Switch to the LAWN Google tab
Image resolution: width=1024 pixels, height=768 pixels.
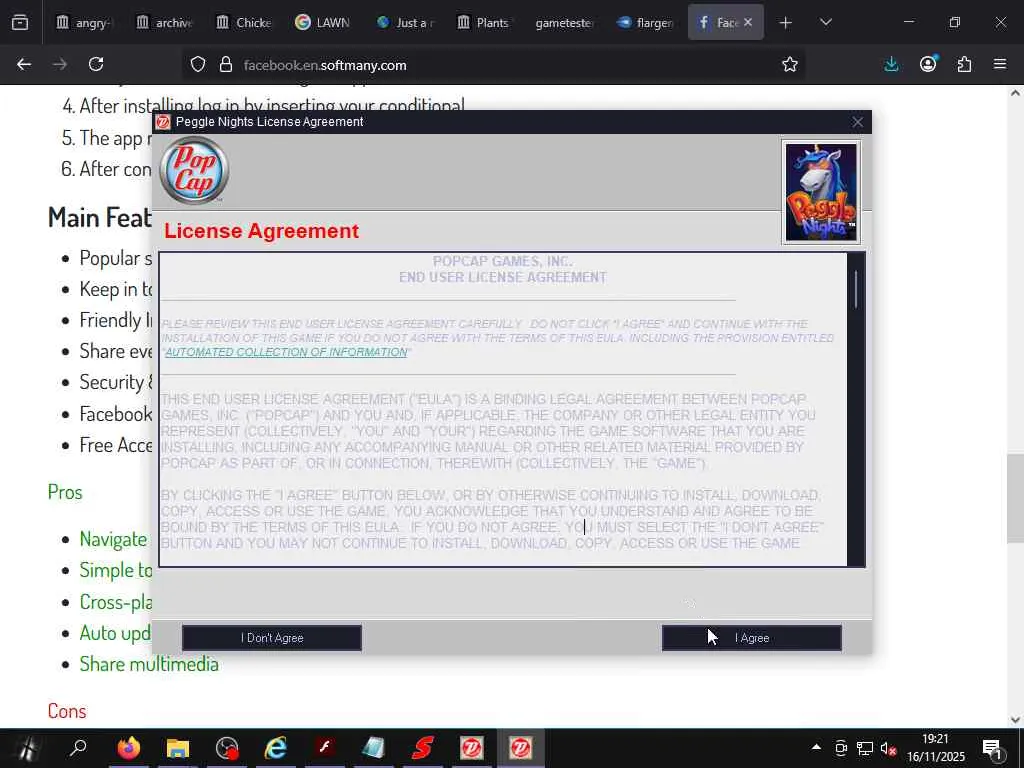325,22
